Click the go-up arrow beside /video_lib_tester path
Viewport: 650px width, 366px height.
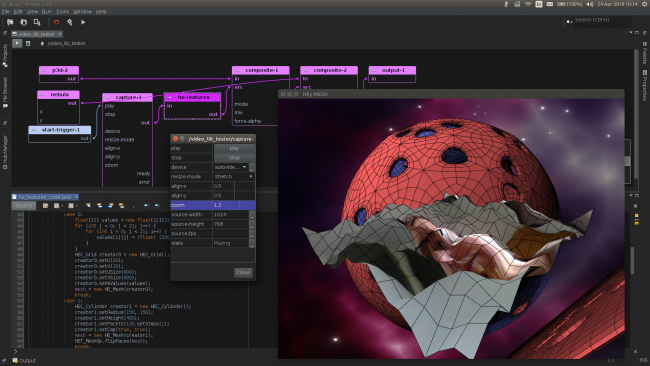click(x=42, y=43)
